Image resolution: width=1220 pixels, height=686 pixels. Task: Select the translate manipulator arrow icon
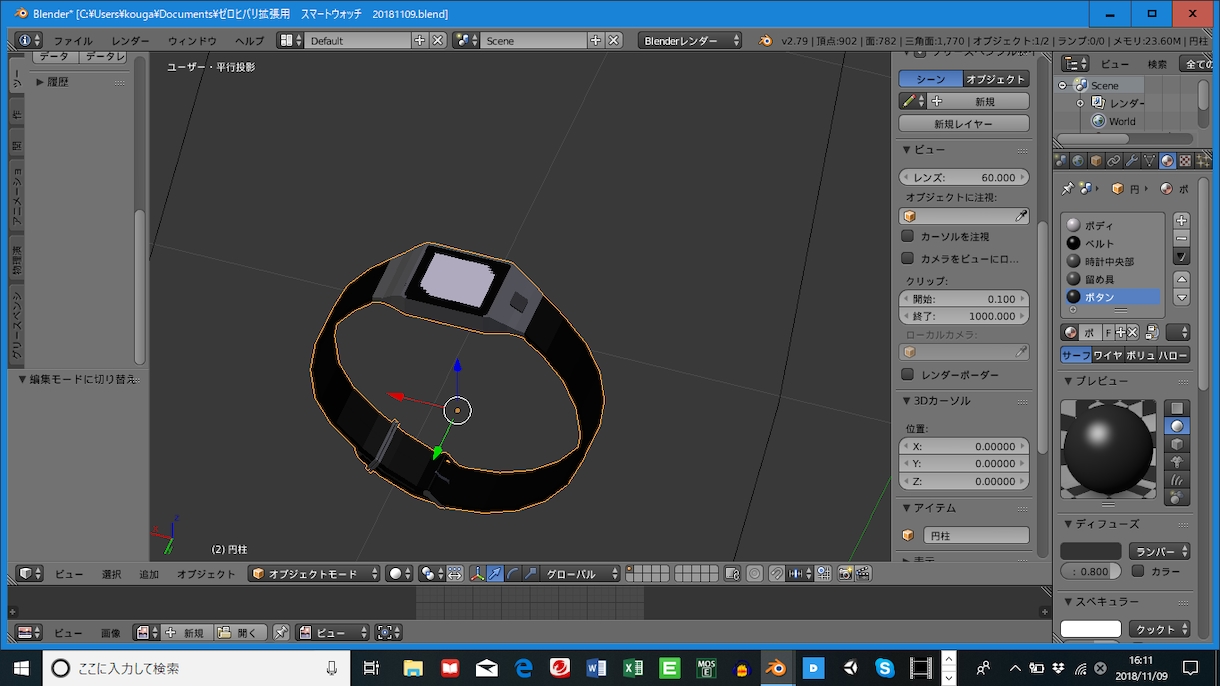[x=495, y=573]
